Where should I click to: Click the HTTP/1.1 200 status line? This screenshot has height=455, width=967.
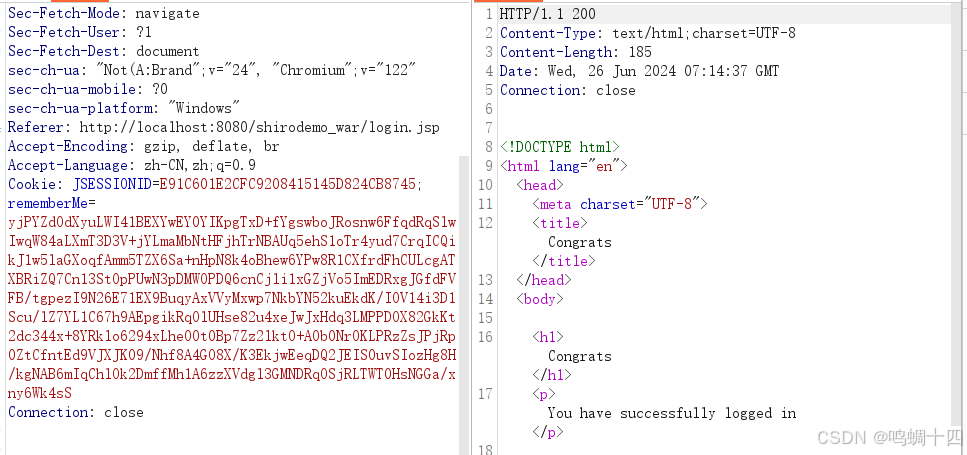pos(548,14)
